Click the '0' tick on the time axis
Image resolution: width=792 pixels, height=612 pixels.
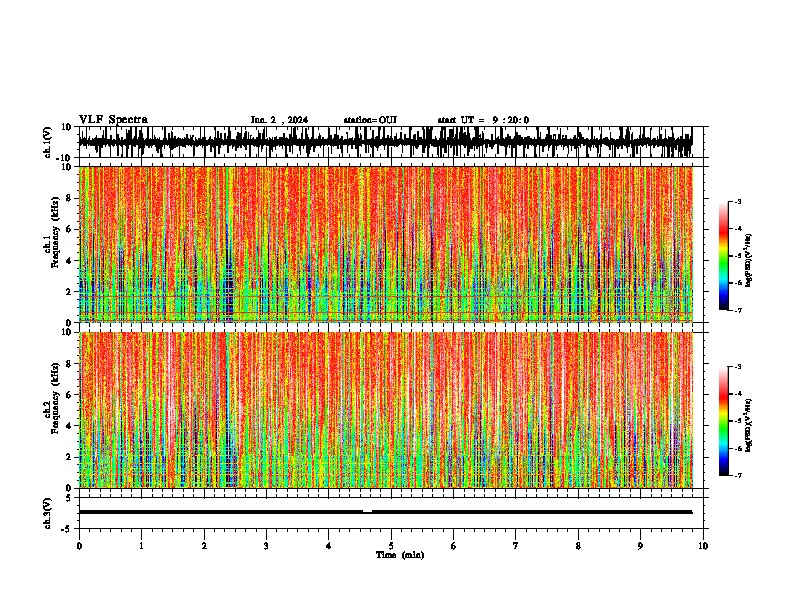79,546
